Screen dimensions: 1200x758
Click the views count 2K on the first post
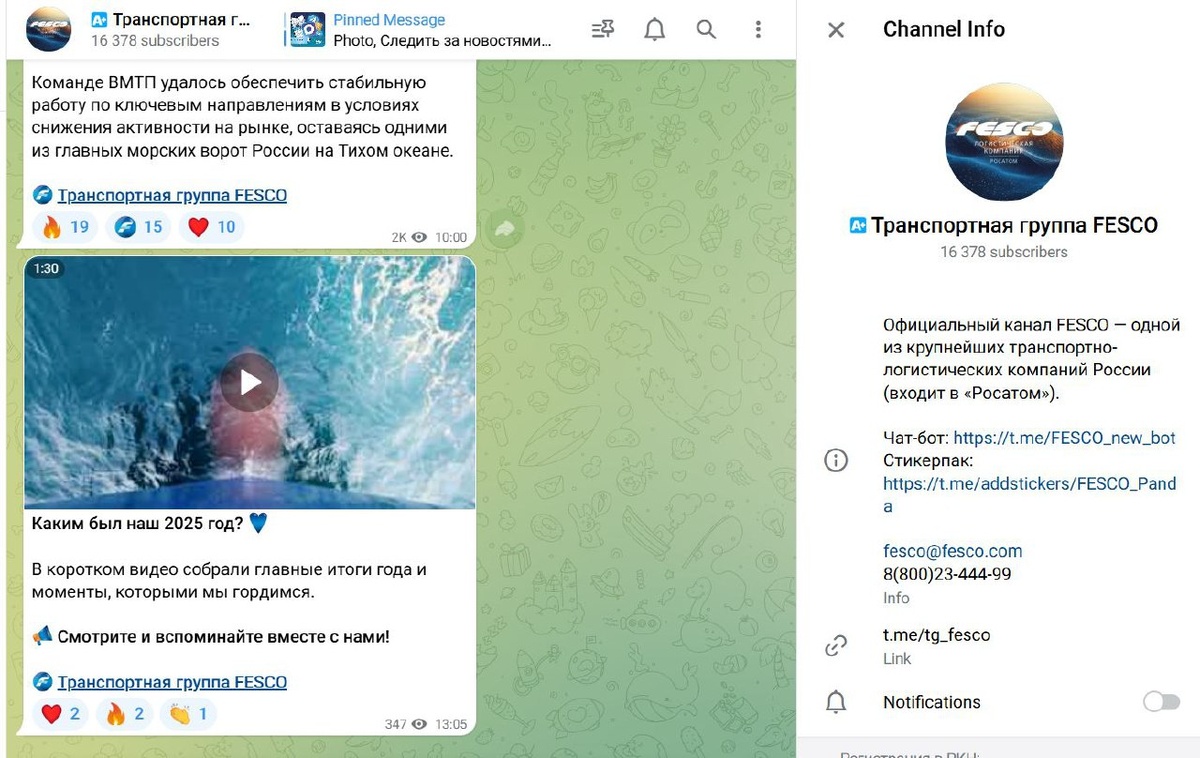(x=409, y=237)
